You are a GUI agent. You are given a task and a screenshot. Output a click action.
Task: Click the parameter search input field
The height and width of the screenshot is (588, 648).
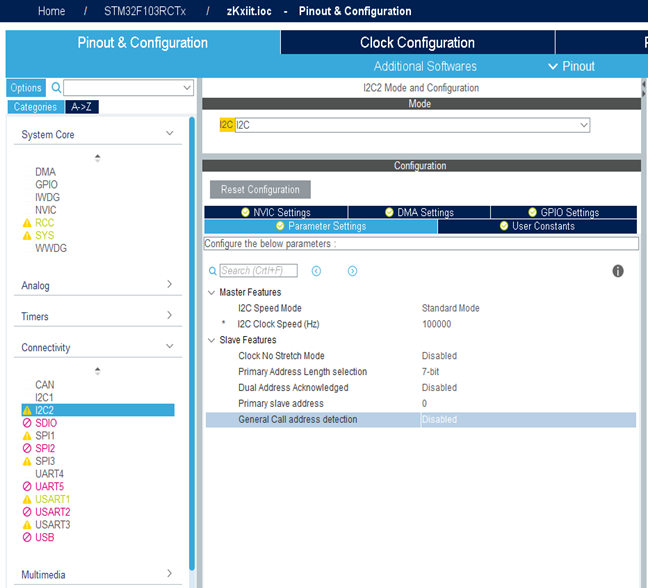(258, 271)
